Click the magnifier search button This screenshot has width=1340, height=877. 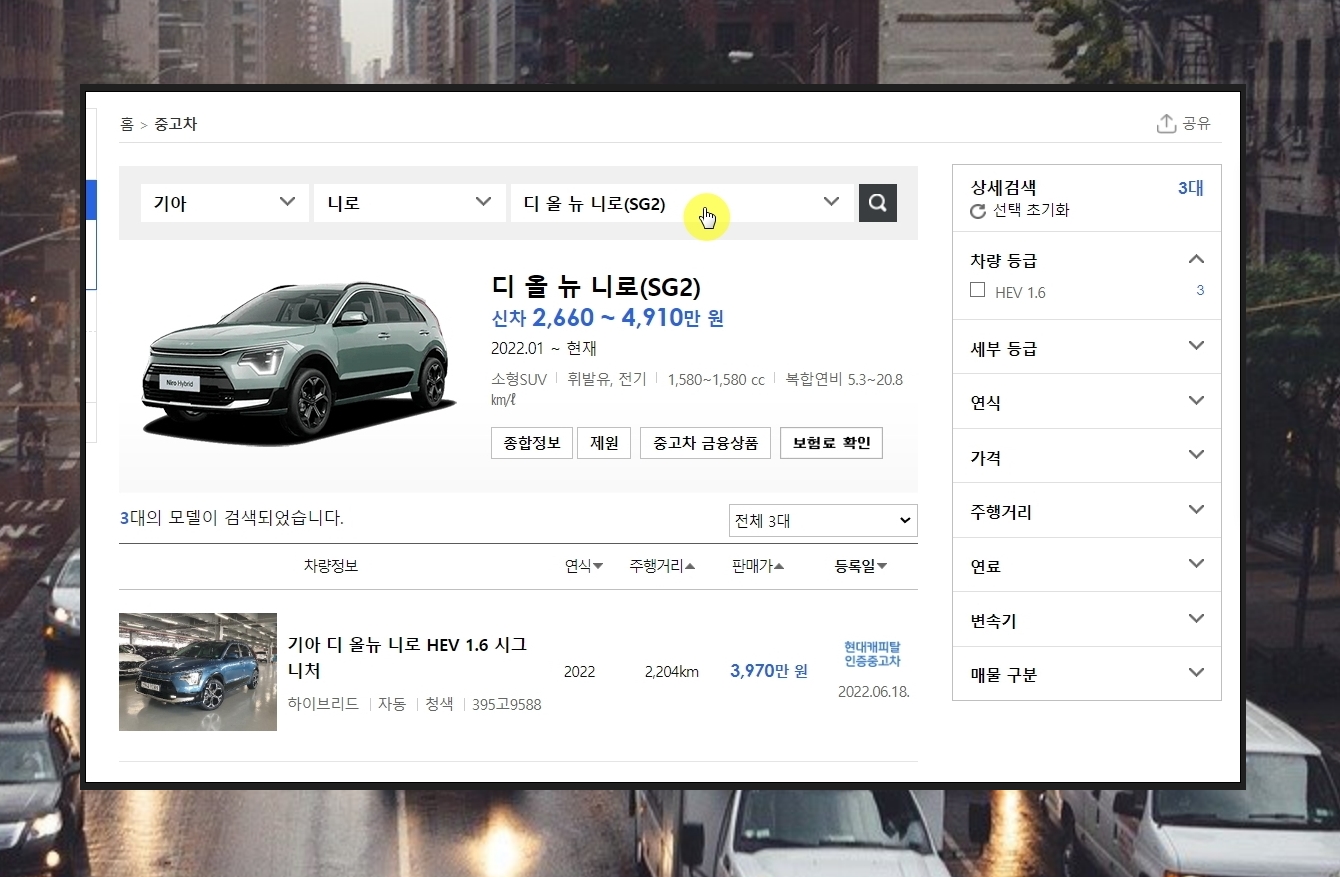877,203
